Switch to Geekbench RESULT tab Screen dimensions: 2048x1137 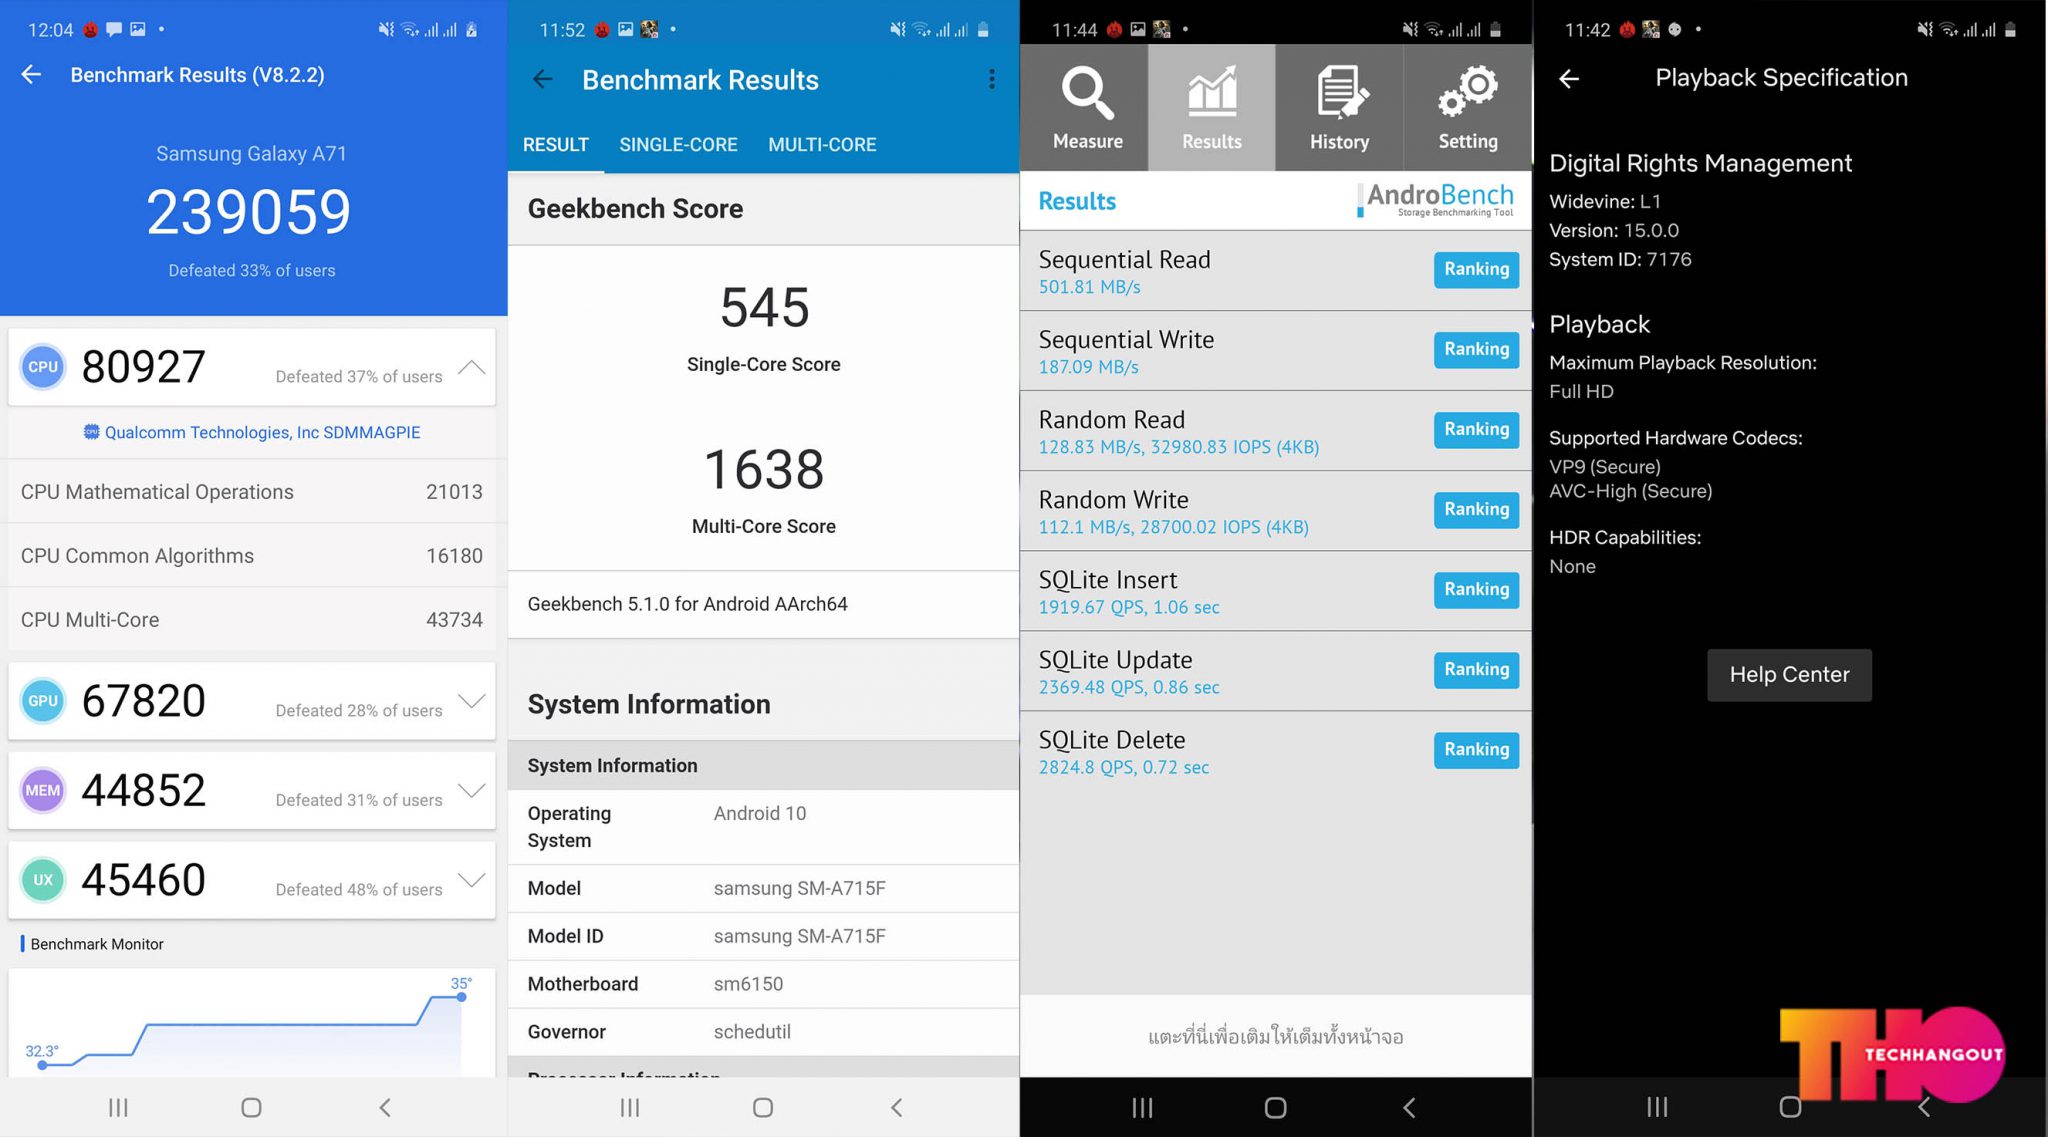click(x=555, y=145)
